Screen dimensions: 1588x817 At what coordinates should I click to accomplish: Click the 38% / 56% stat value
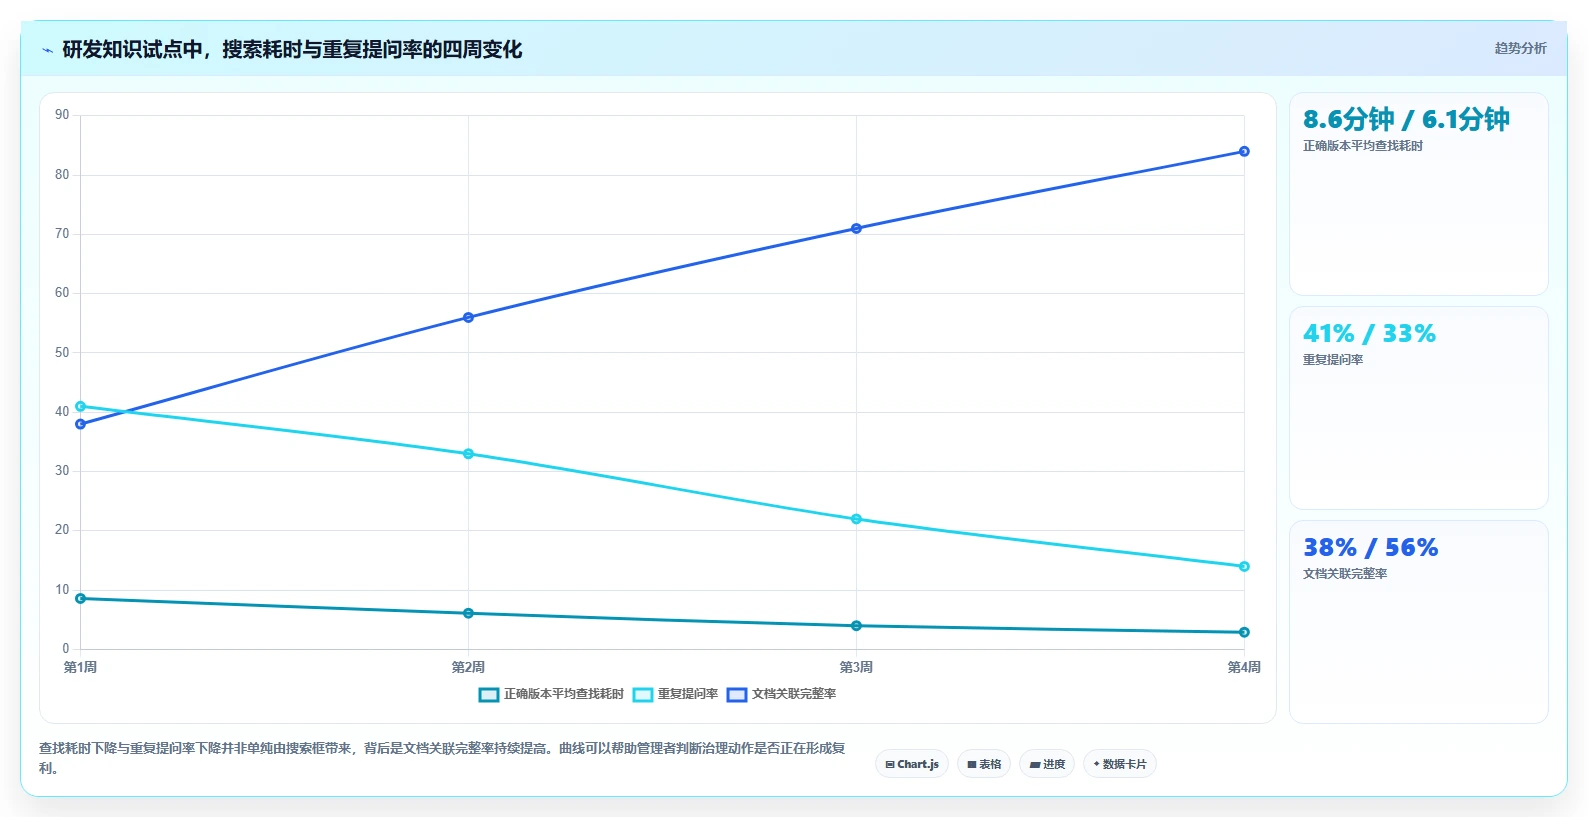1370,547
